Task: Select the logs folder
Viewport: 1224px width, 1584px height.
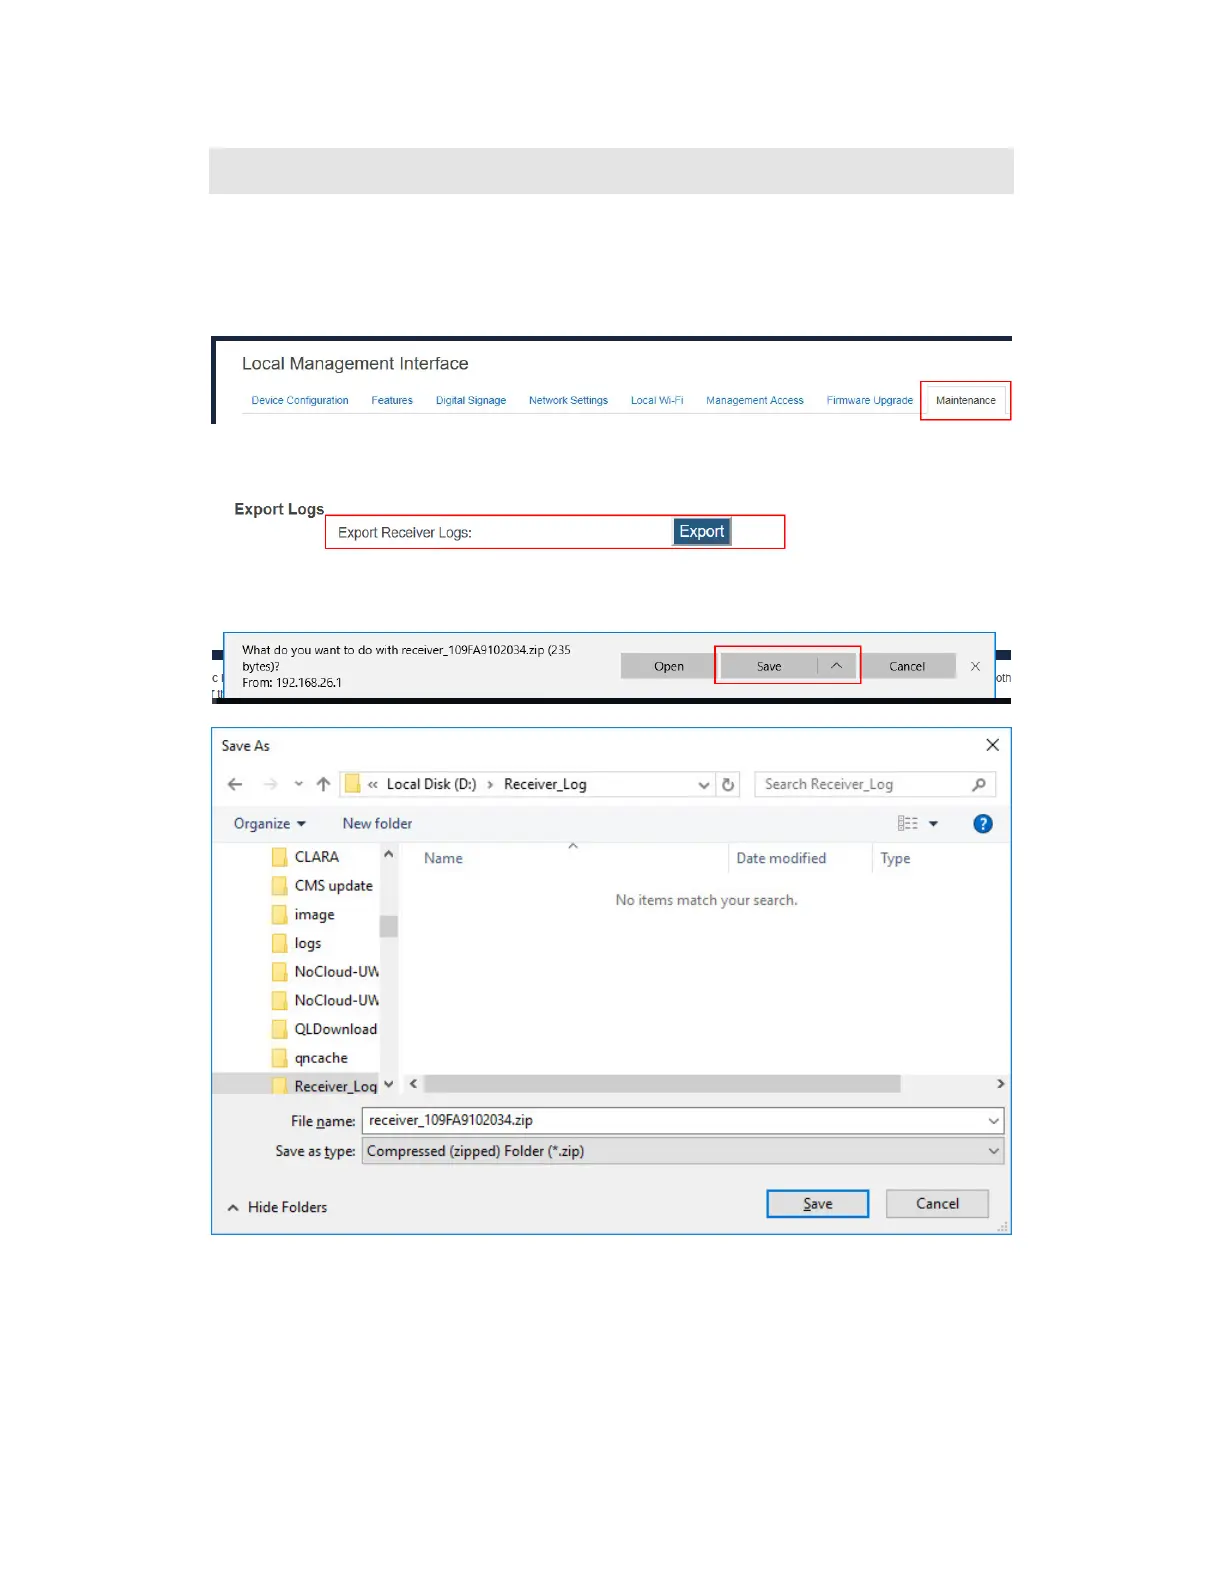Action: click(307, 943)
